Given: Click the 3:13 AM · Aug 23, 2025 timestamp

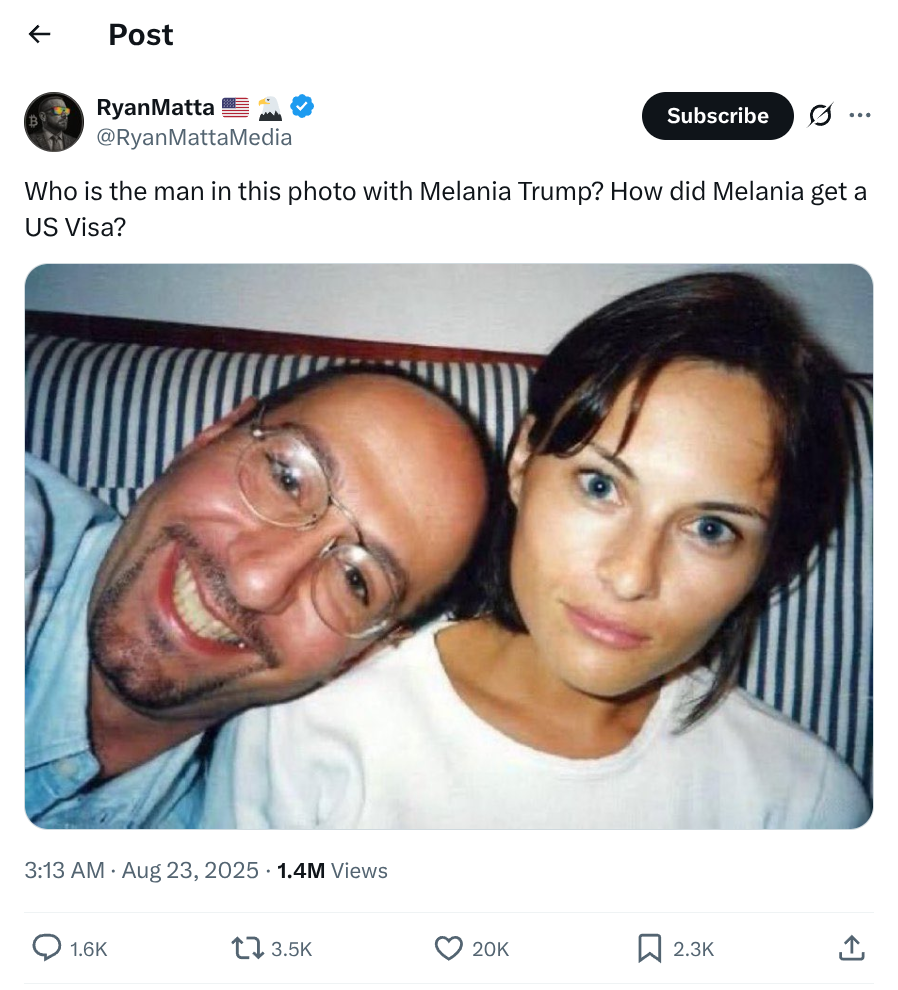Looking at the screenshot, I should (141, 870).
